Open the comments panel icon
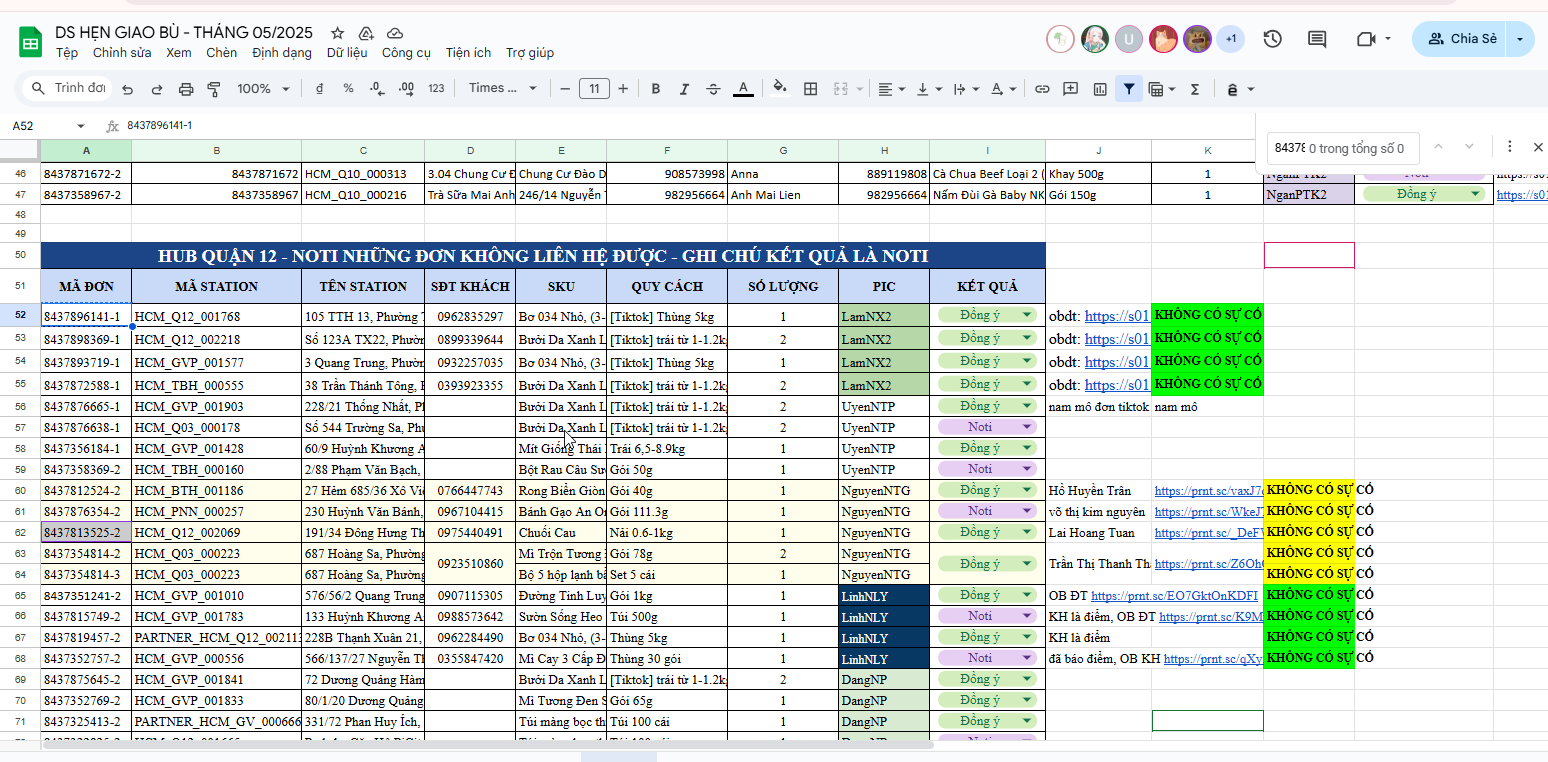 [x=1317, y=39]
